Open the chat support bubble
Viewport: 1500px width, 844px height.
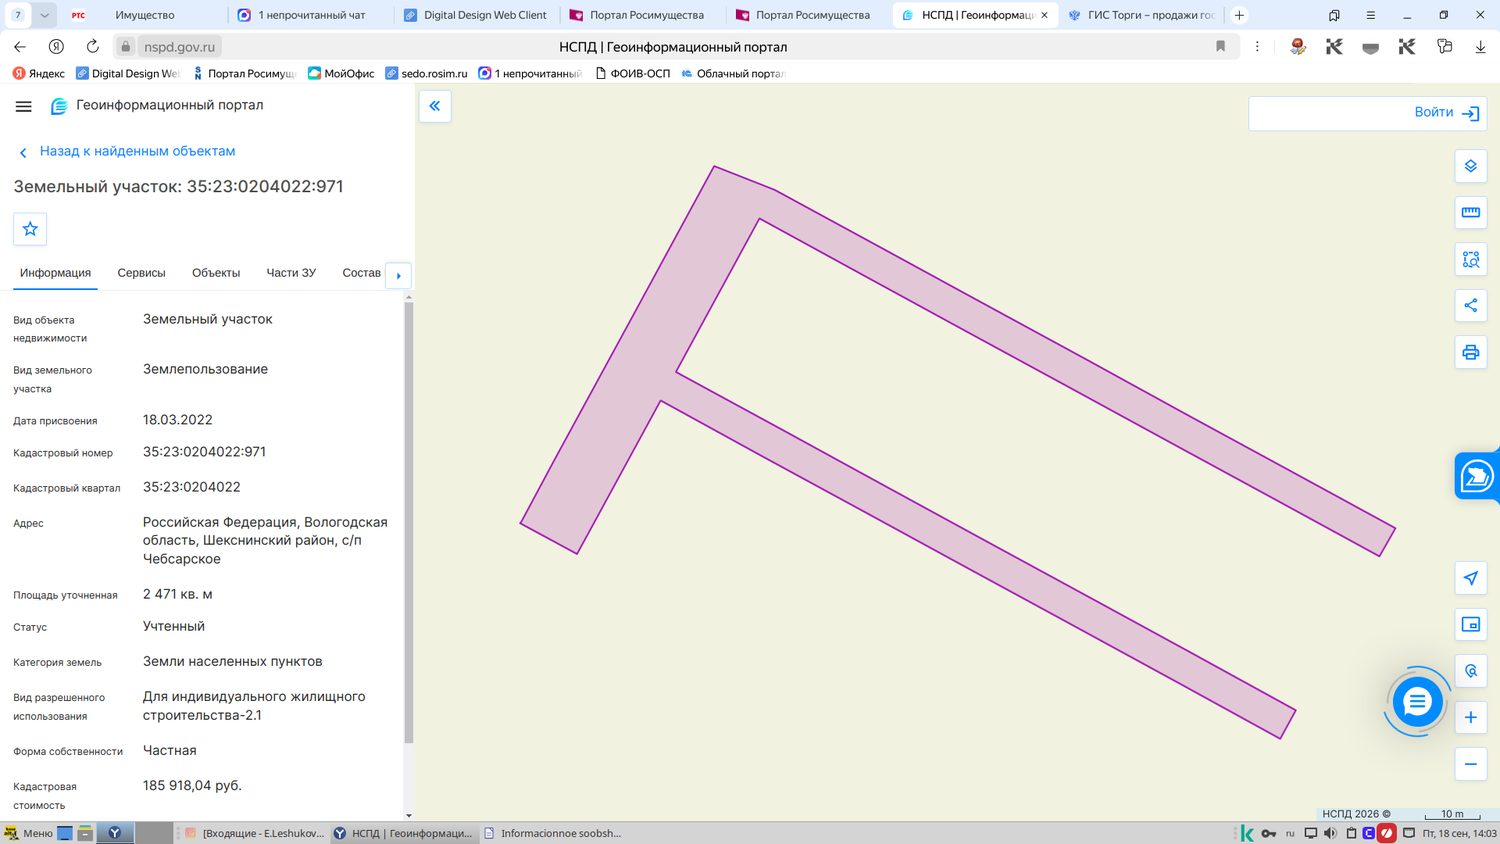click(x=1417, y=702)
